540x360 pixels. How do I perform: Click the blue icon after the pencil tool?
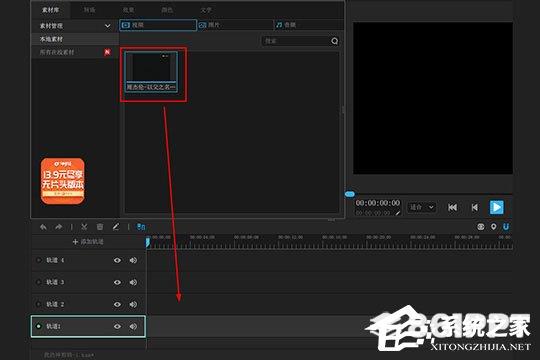point(141,227)
